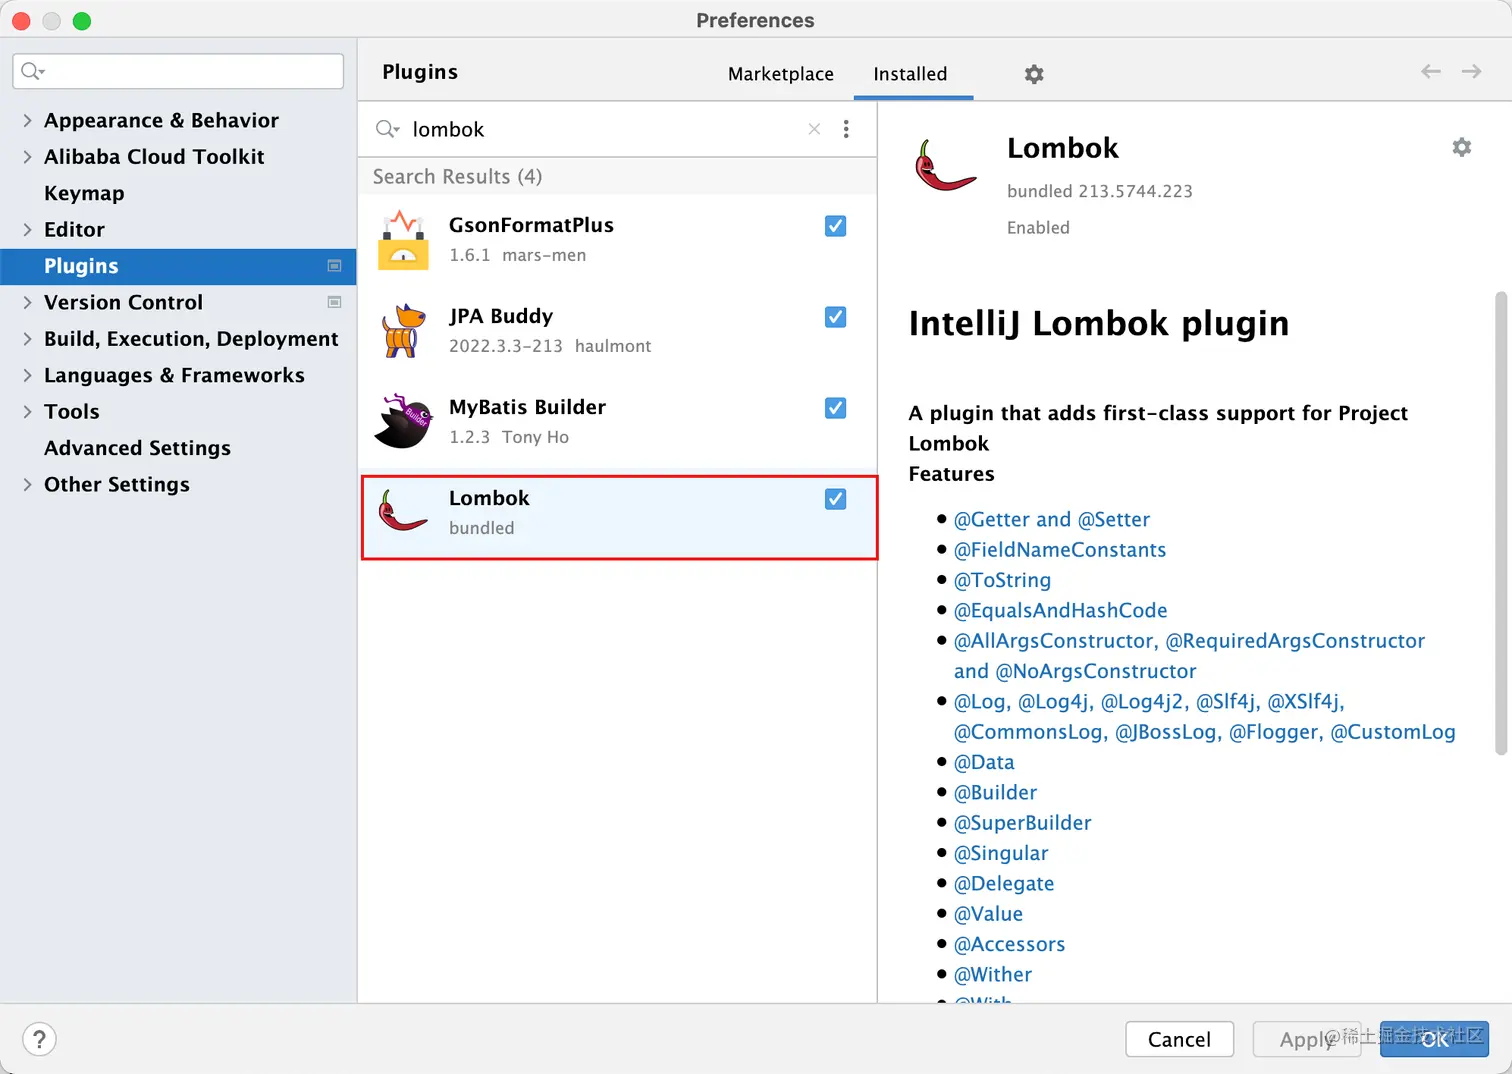
Task: Open the plugins gear settings menu
Action: [1034, 74]
